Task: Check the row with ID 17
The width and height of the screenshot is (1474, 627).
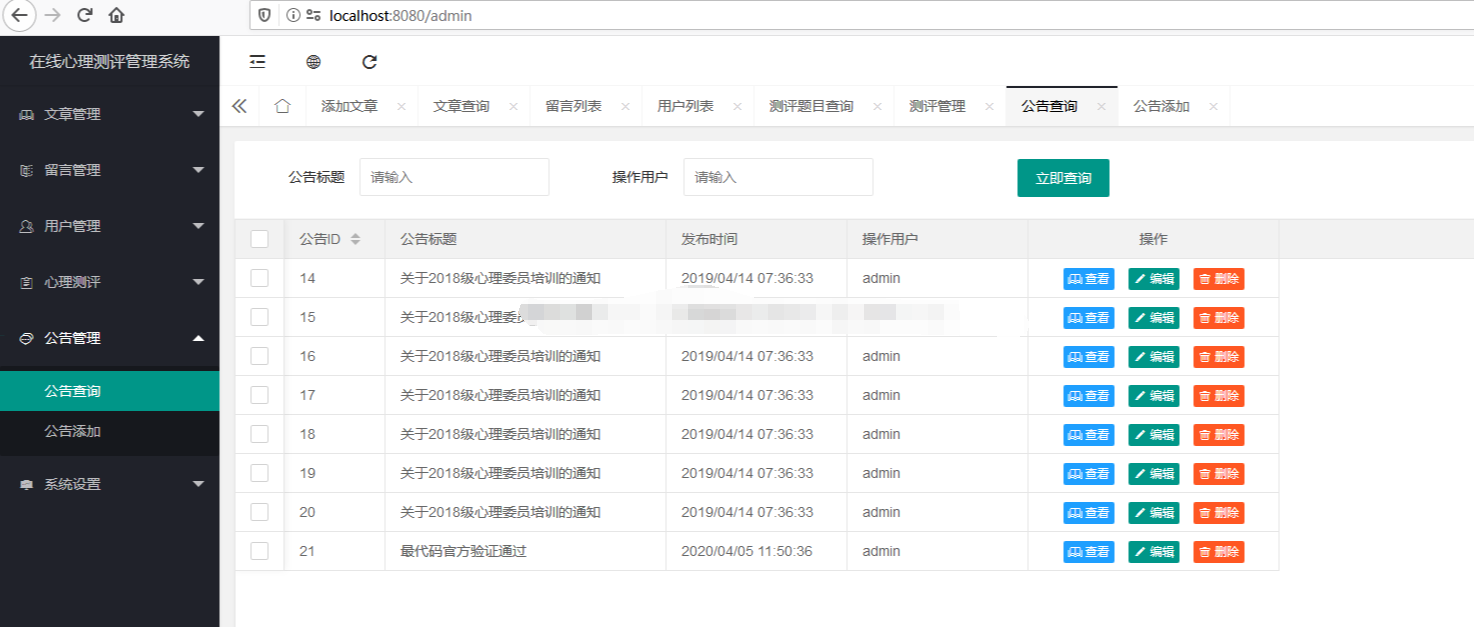Action: coord(260,395)
